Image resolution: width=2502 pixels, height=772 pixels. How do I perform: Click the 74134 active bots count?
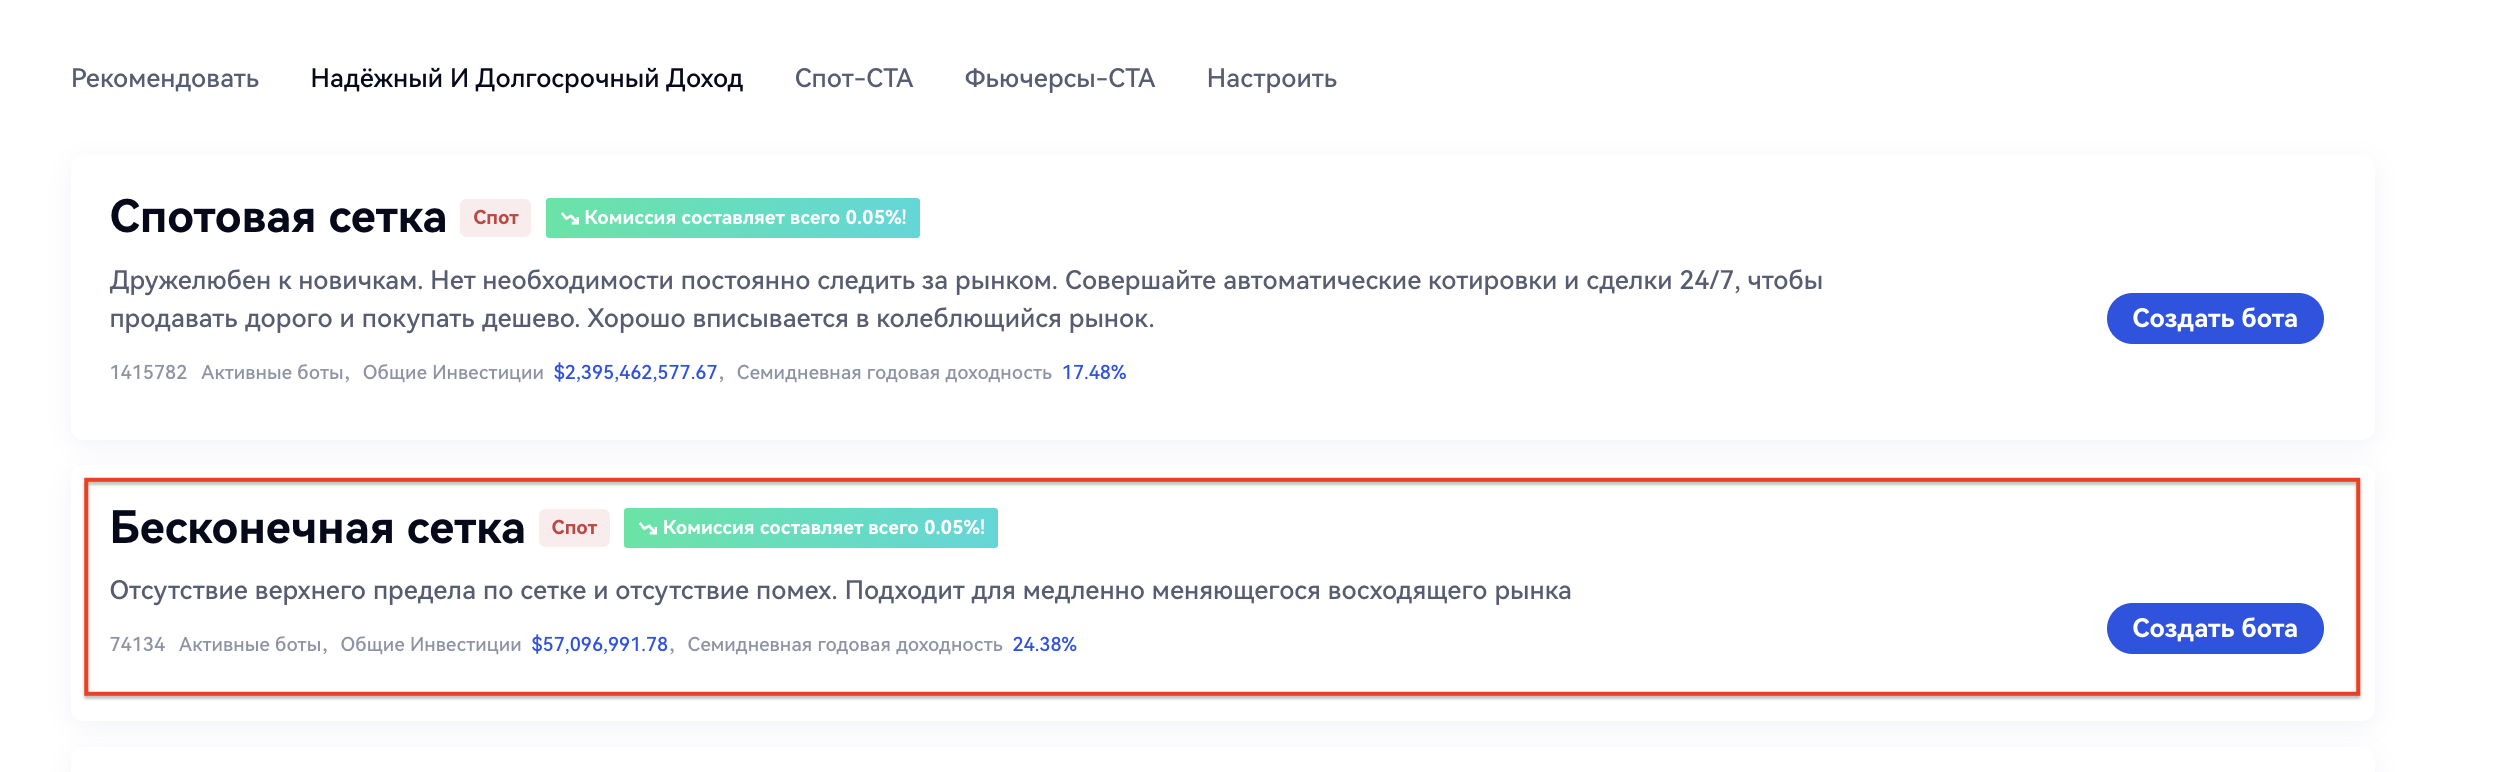tap(137, 644)
